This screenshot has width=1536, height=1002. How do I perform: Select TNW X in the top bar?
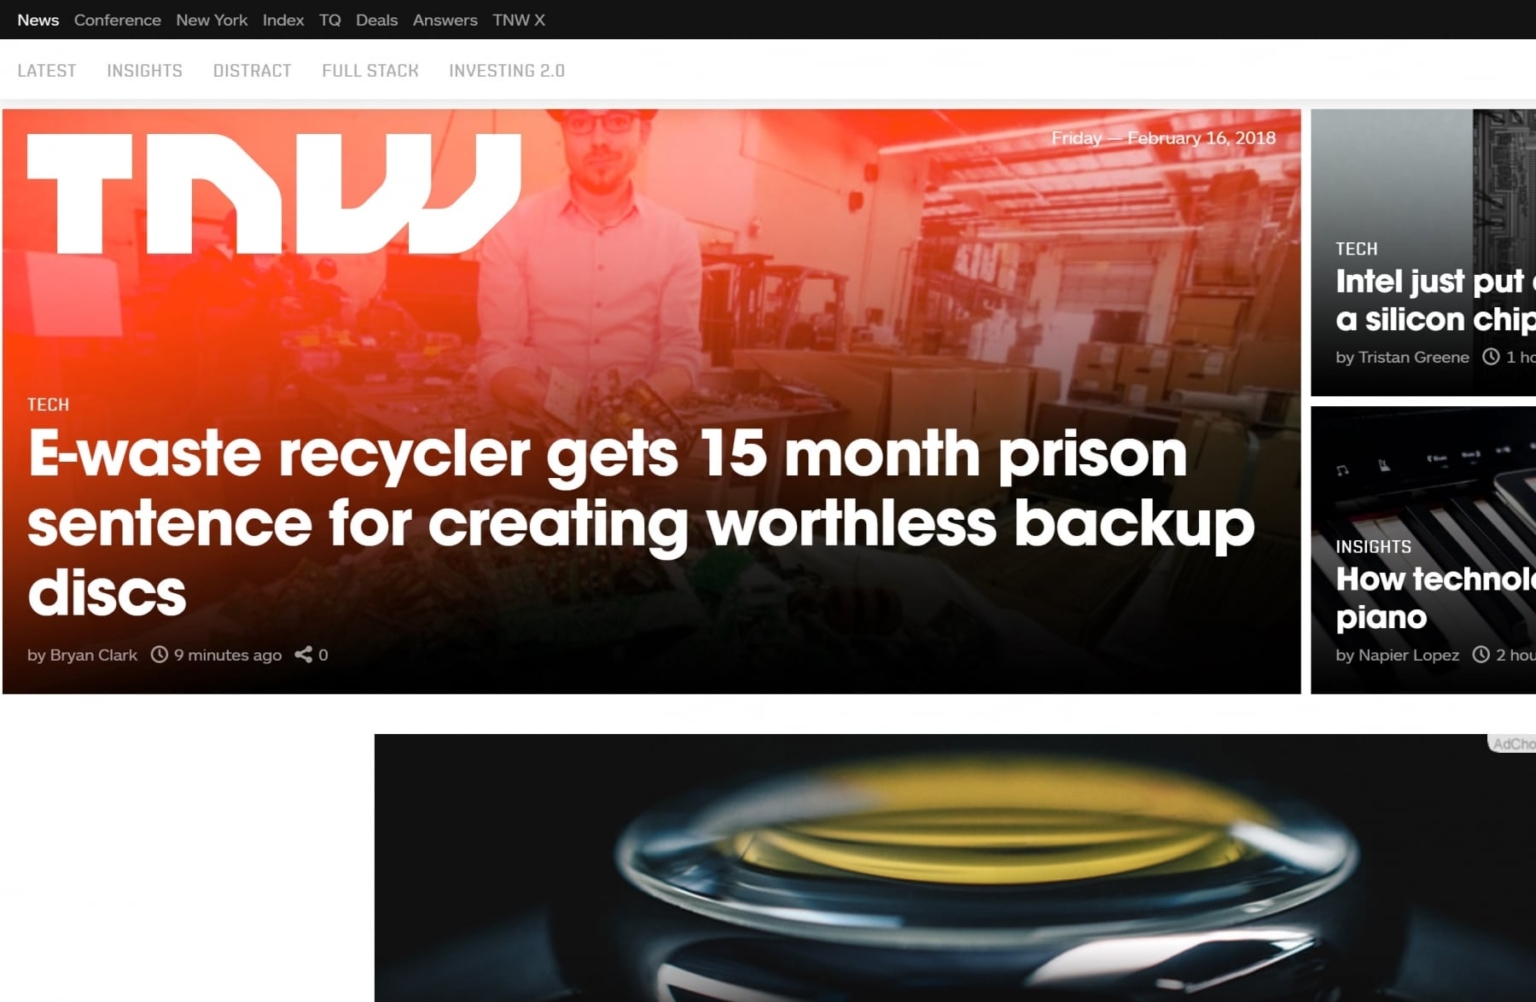tap(519, 20)
